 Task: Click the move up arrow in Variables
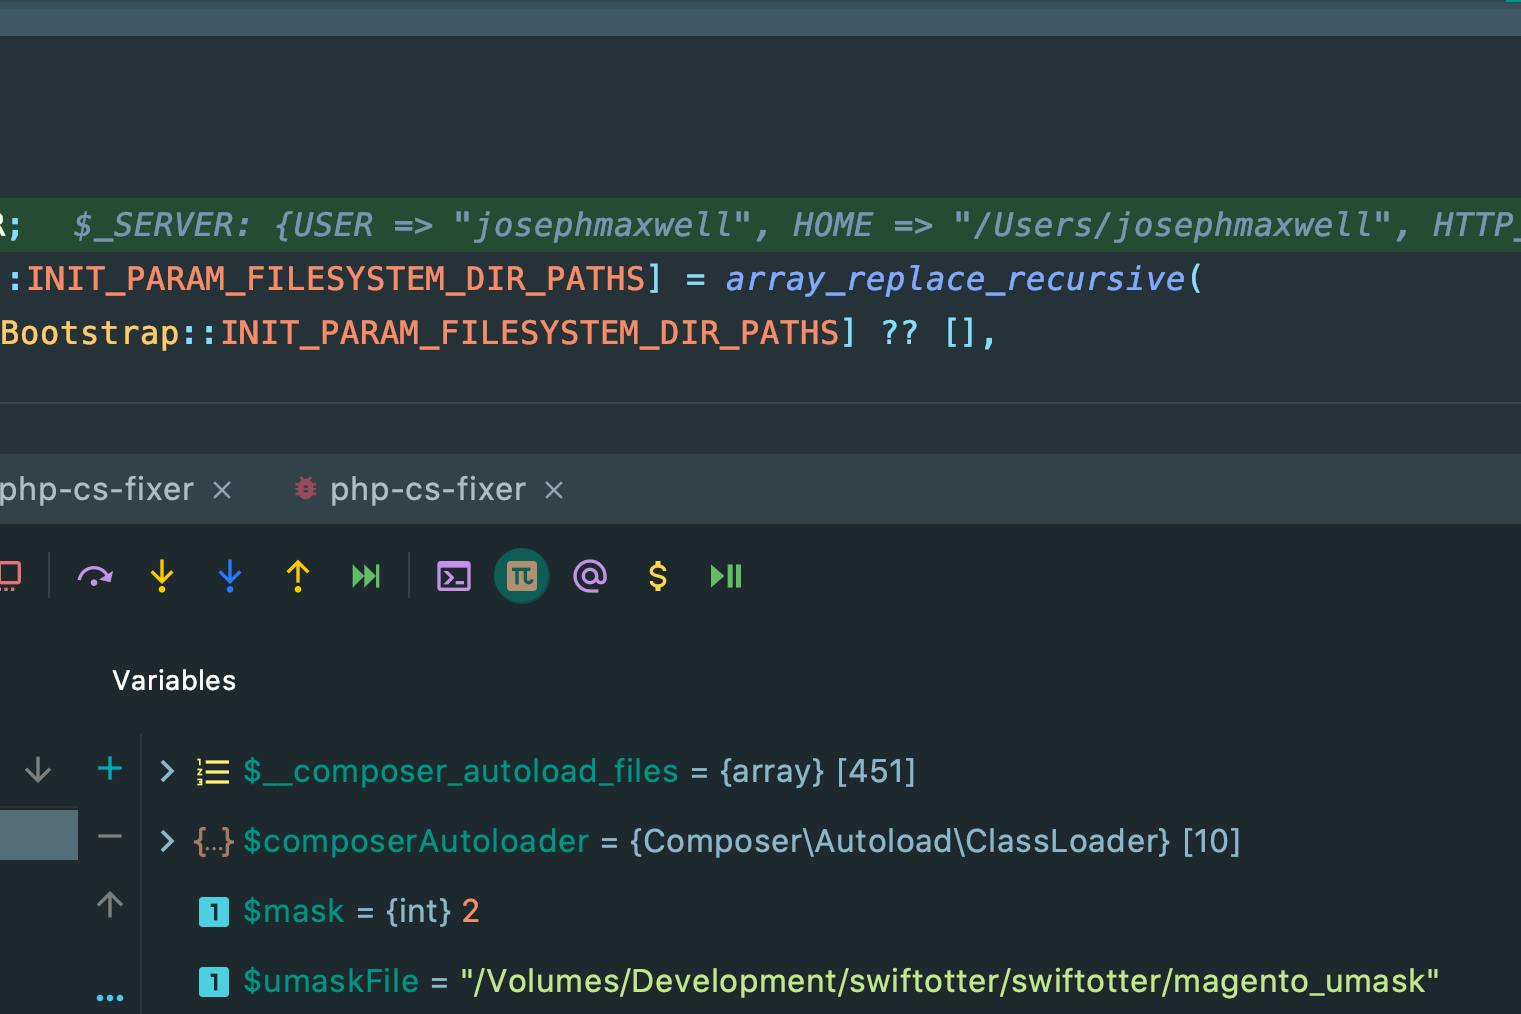pyautogui.click(x=110, y=905)
